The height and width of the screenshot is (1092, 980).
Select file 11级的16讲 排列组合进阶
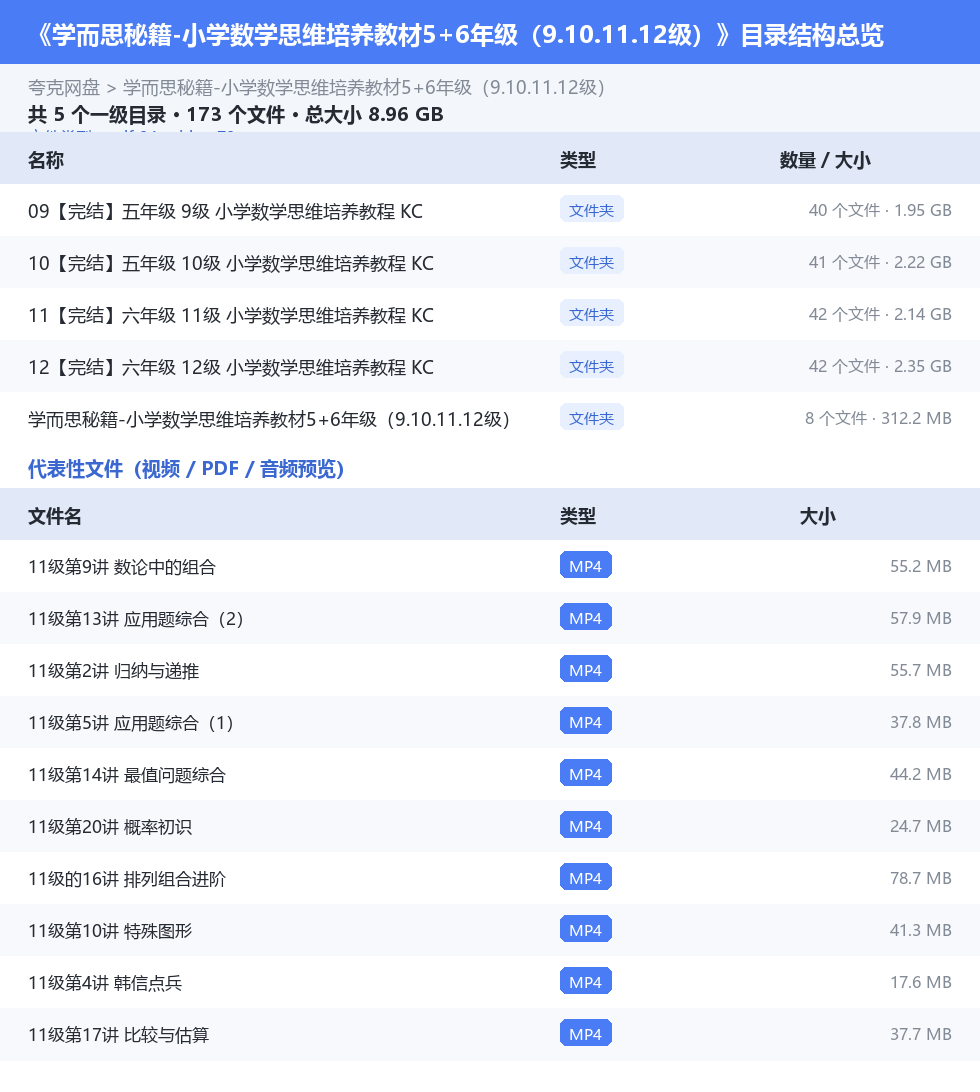(x=127, y=879)
